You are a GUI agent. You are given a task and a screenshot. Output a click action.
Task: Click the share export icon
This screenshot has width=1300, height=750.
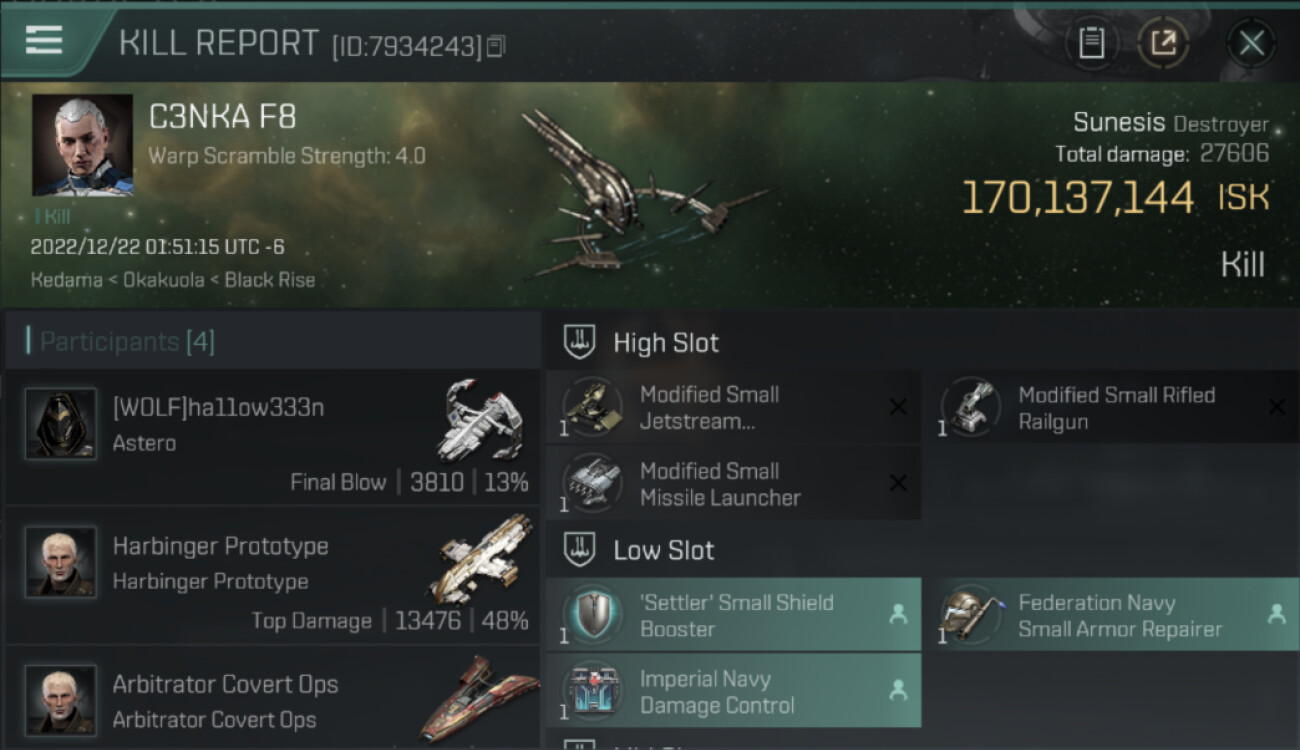1163,43
